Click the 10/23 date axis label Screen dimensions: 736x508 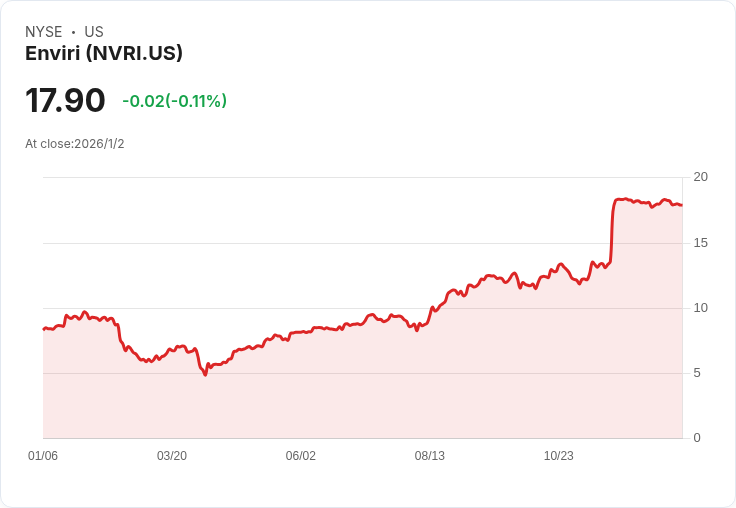point(559,456)
